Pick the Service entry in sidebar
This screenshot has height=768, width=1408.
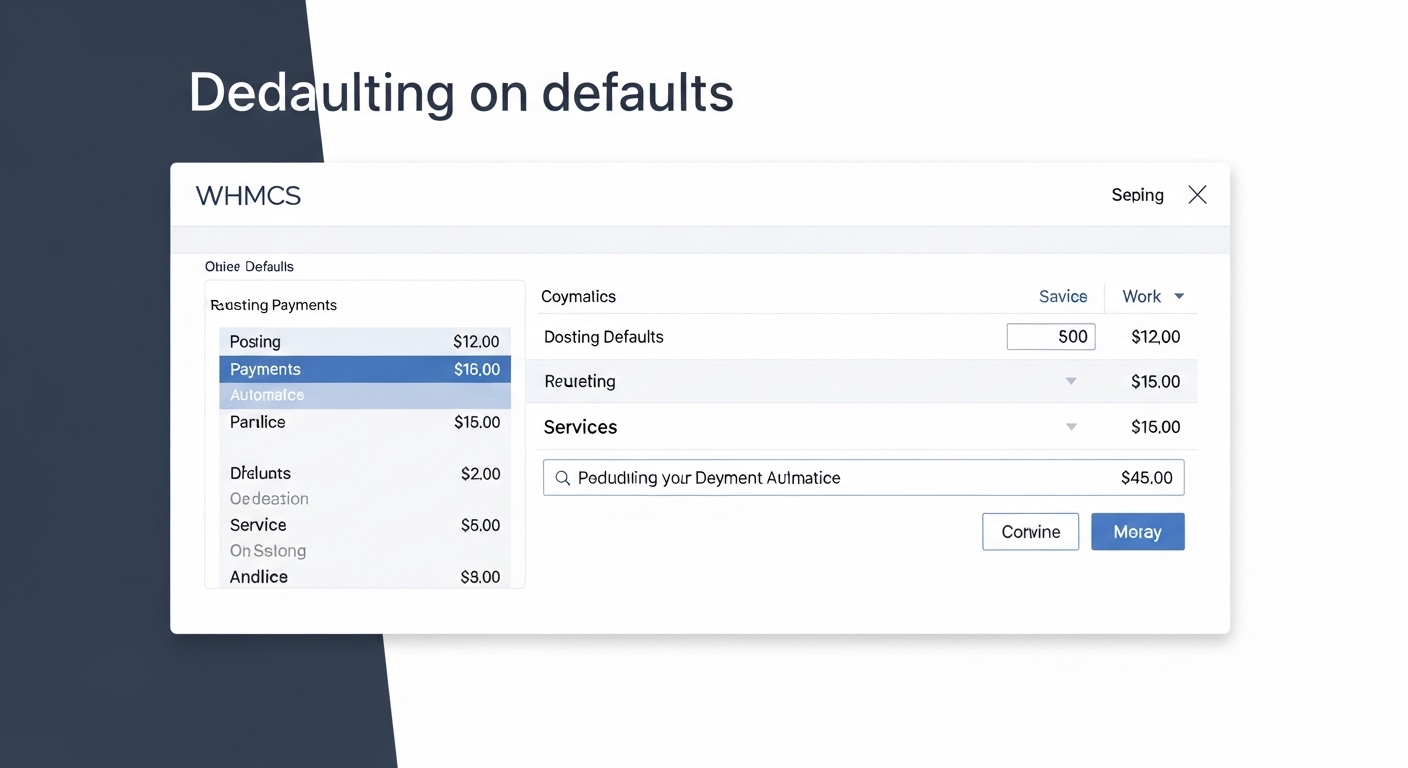(365, 525)
